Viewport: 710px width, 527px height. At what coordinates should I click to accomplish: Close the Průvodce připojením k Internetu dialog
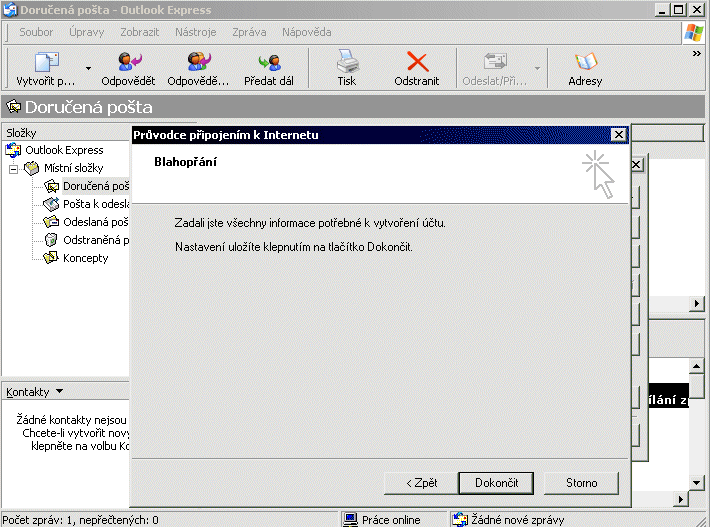(x=619, y=135)
